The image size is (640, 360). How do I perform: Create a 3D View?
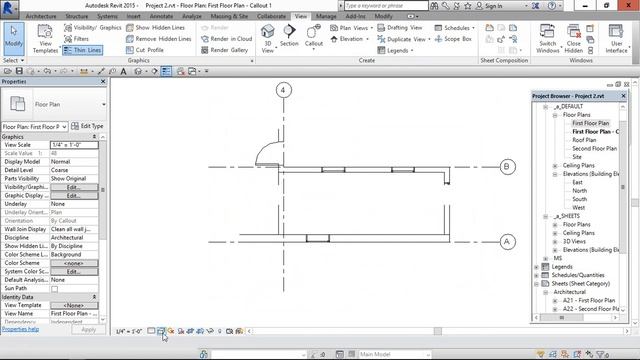point(268,39)
